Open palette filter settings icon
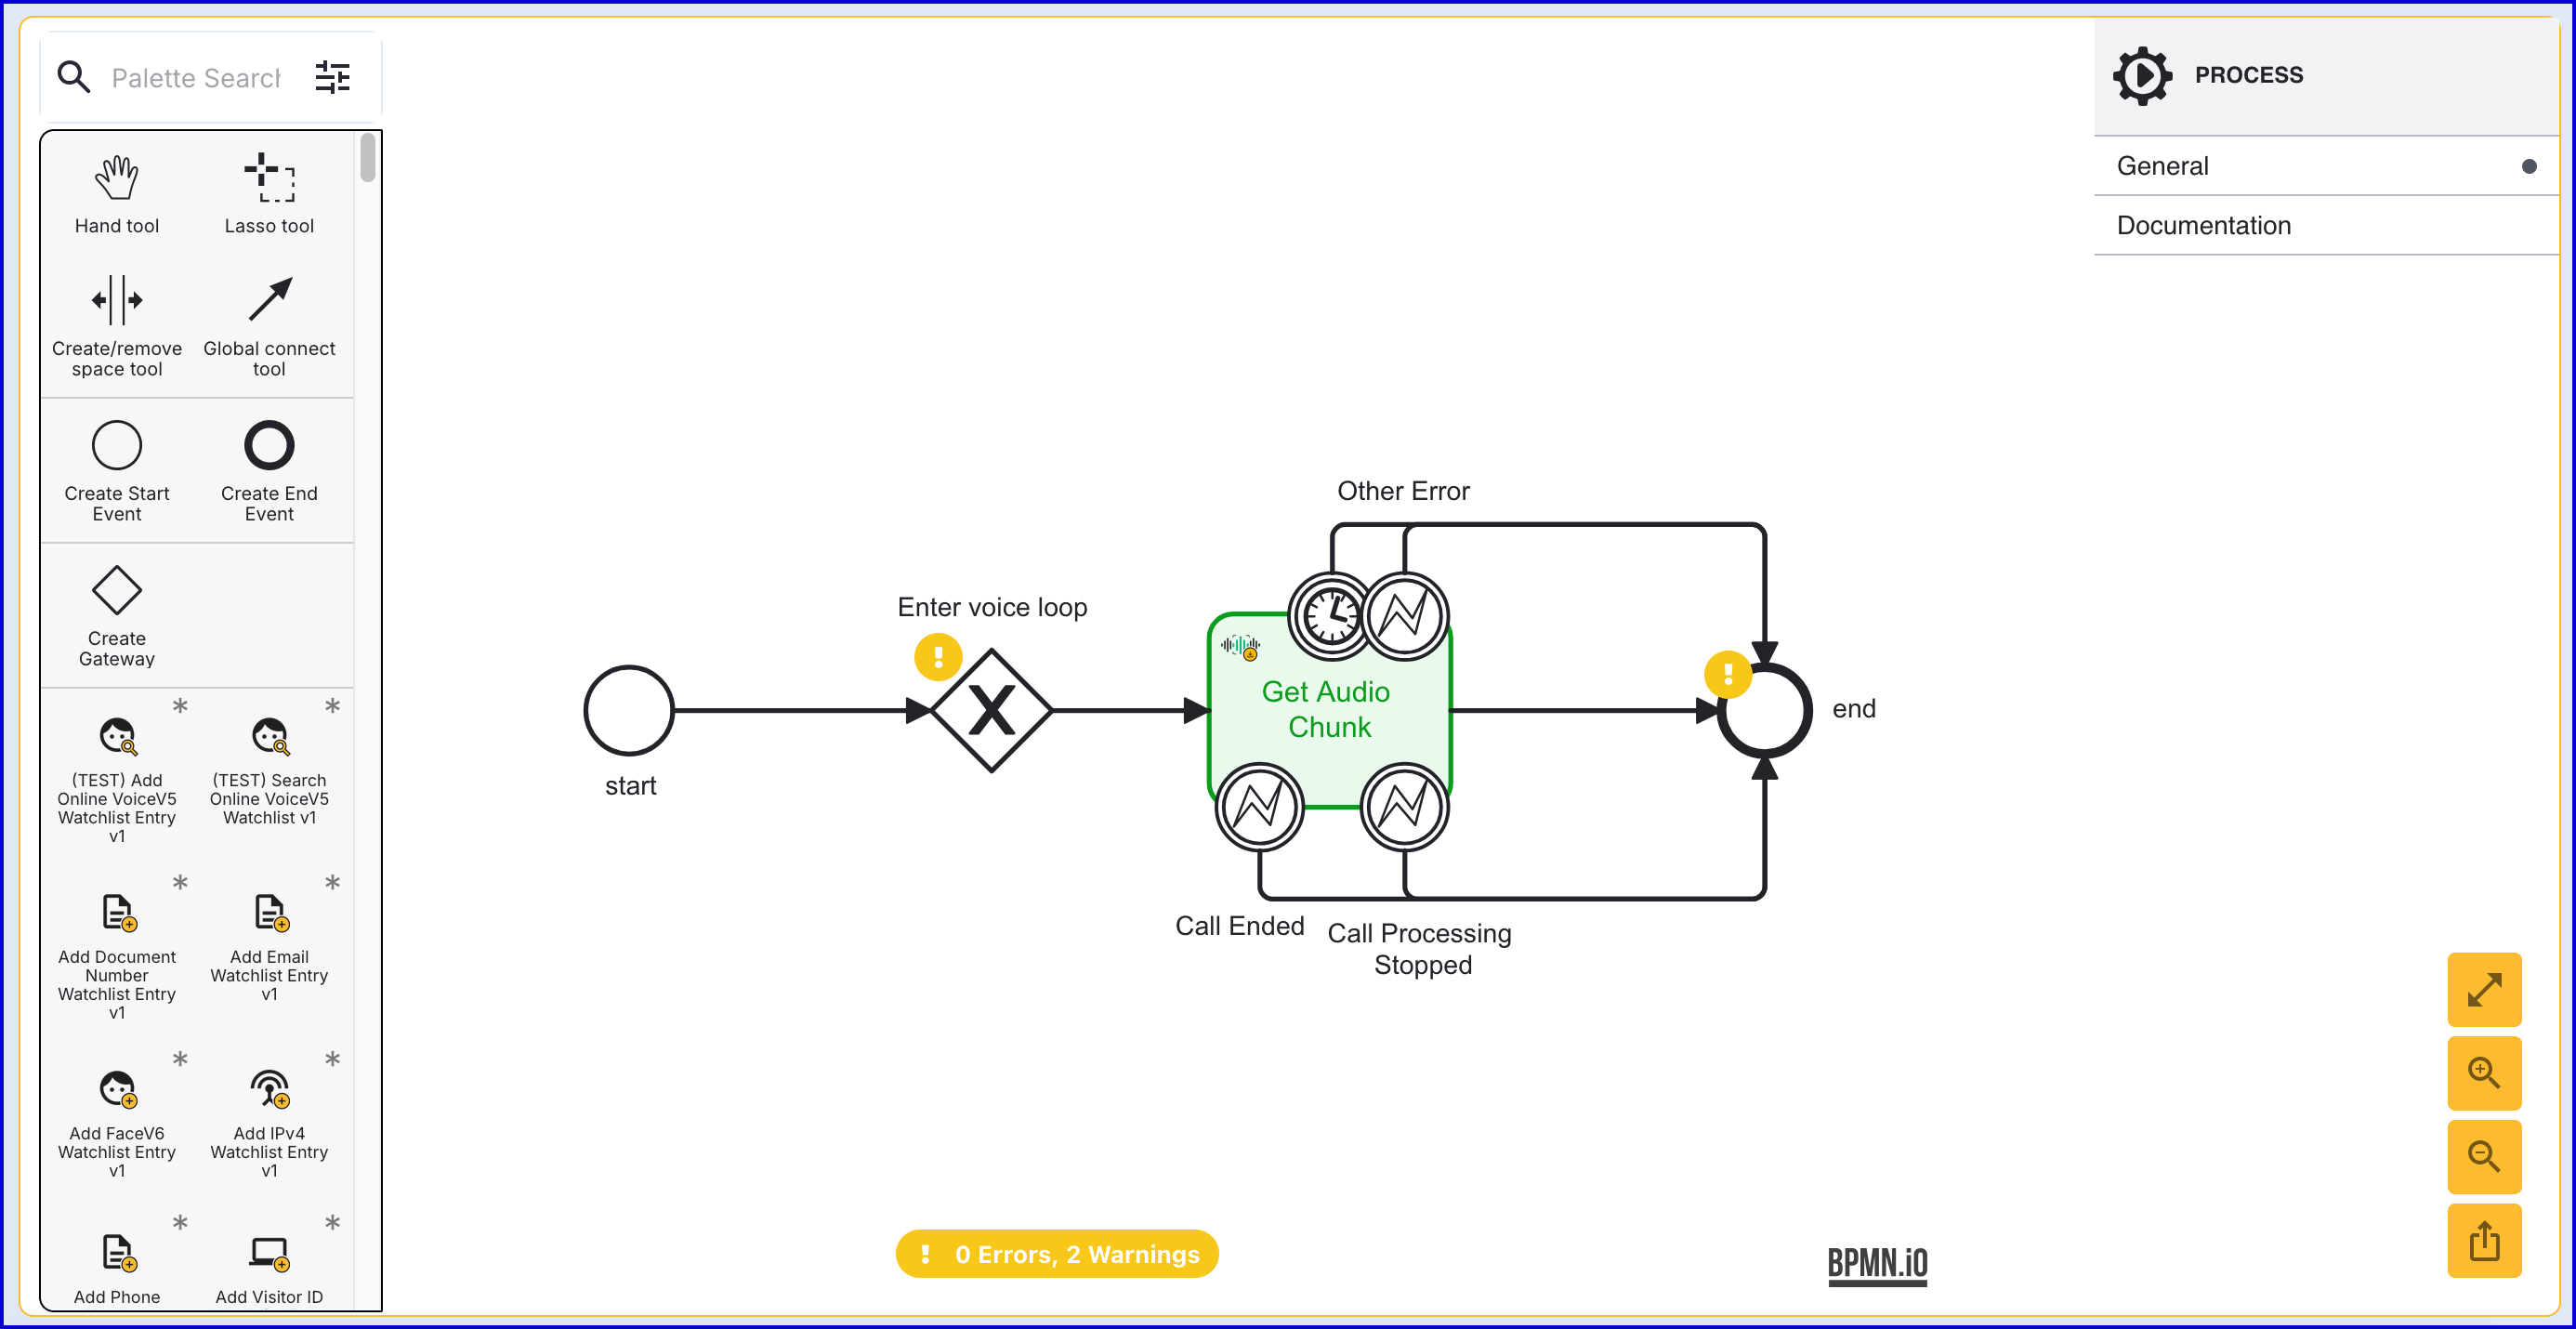This screenshot has width=2576, height=1329. (x=332, y=77)
